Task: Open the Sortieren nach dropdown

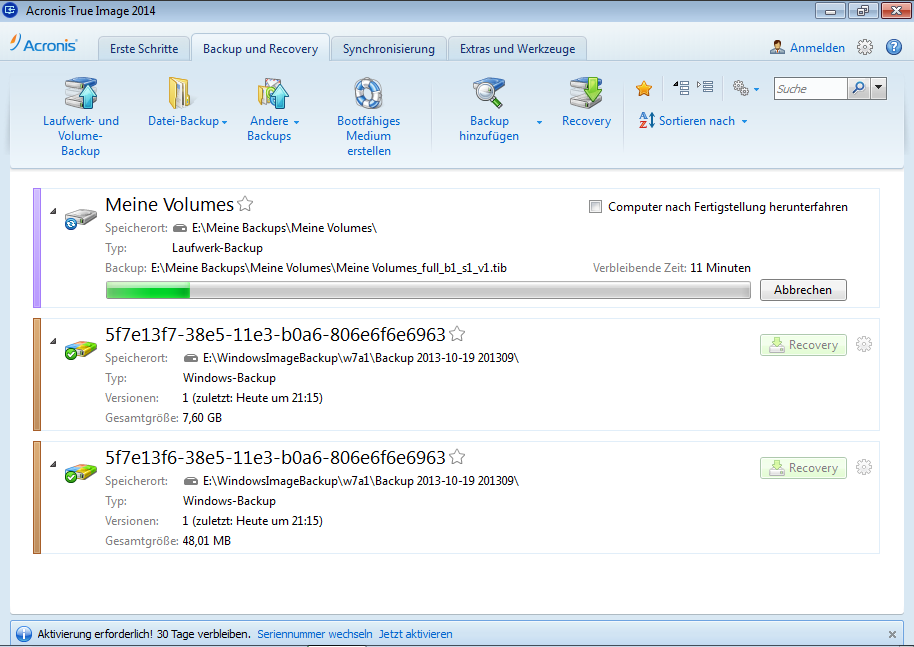Action: tap(744, 122)
